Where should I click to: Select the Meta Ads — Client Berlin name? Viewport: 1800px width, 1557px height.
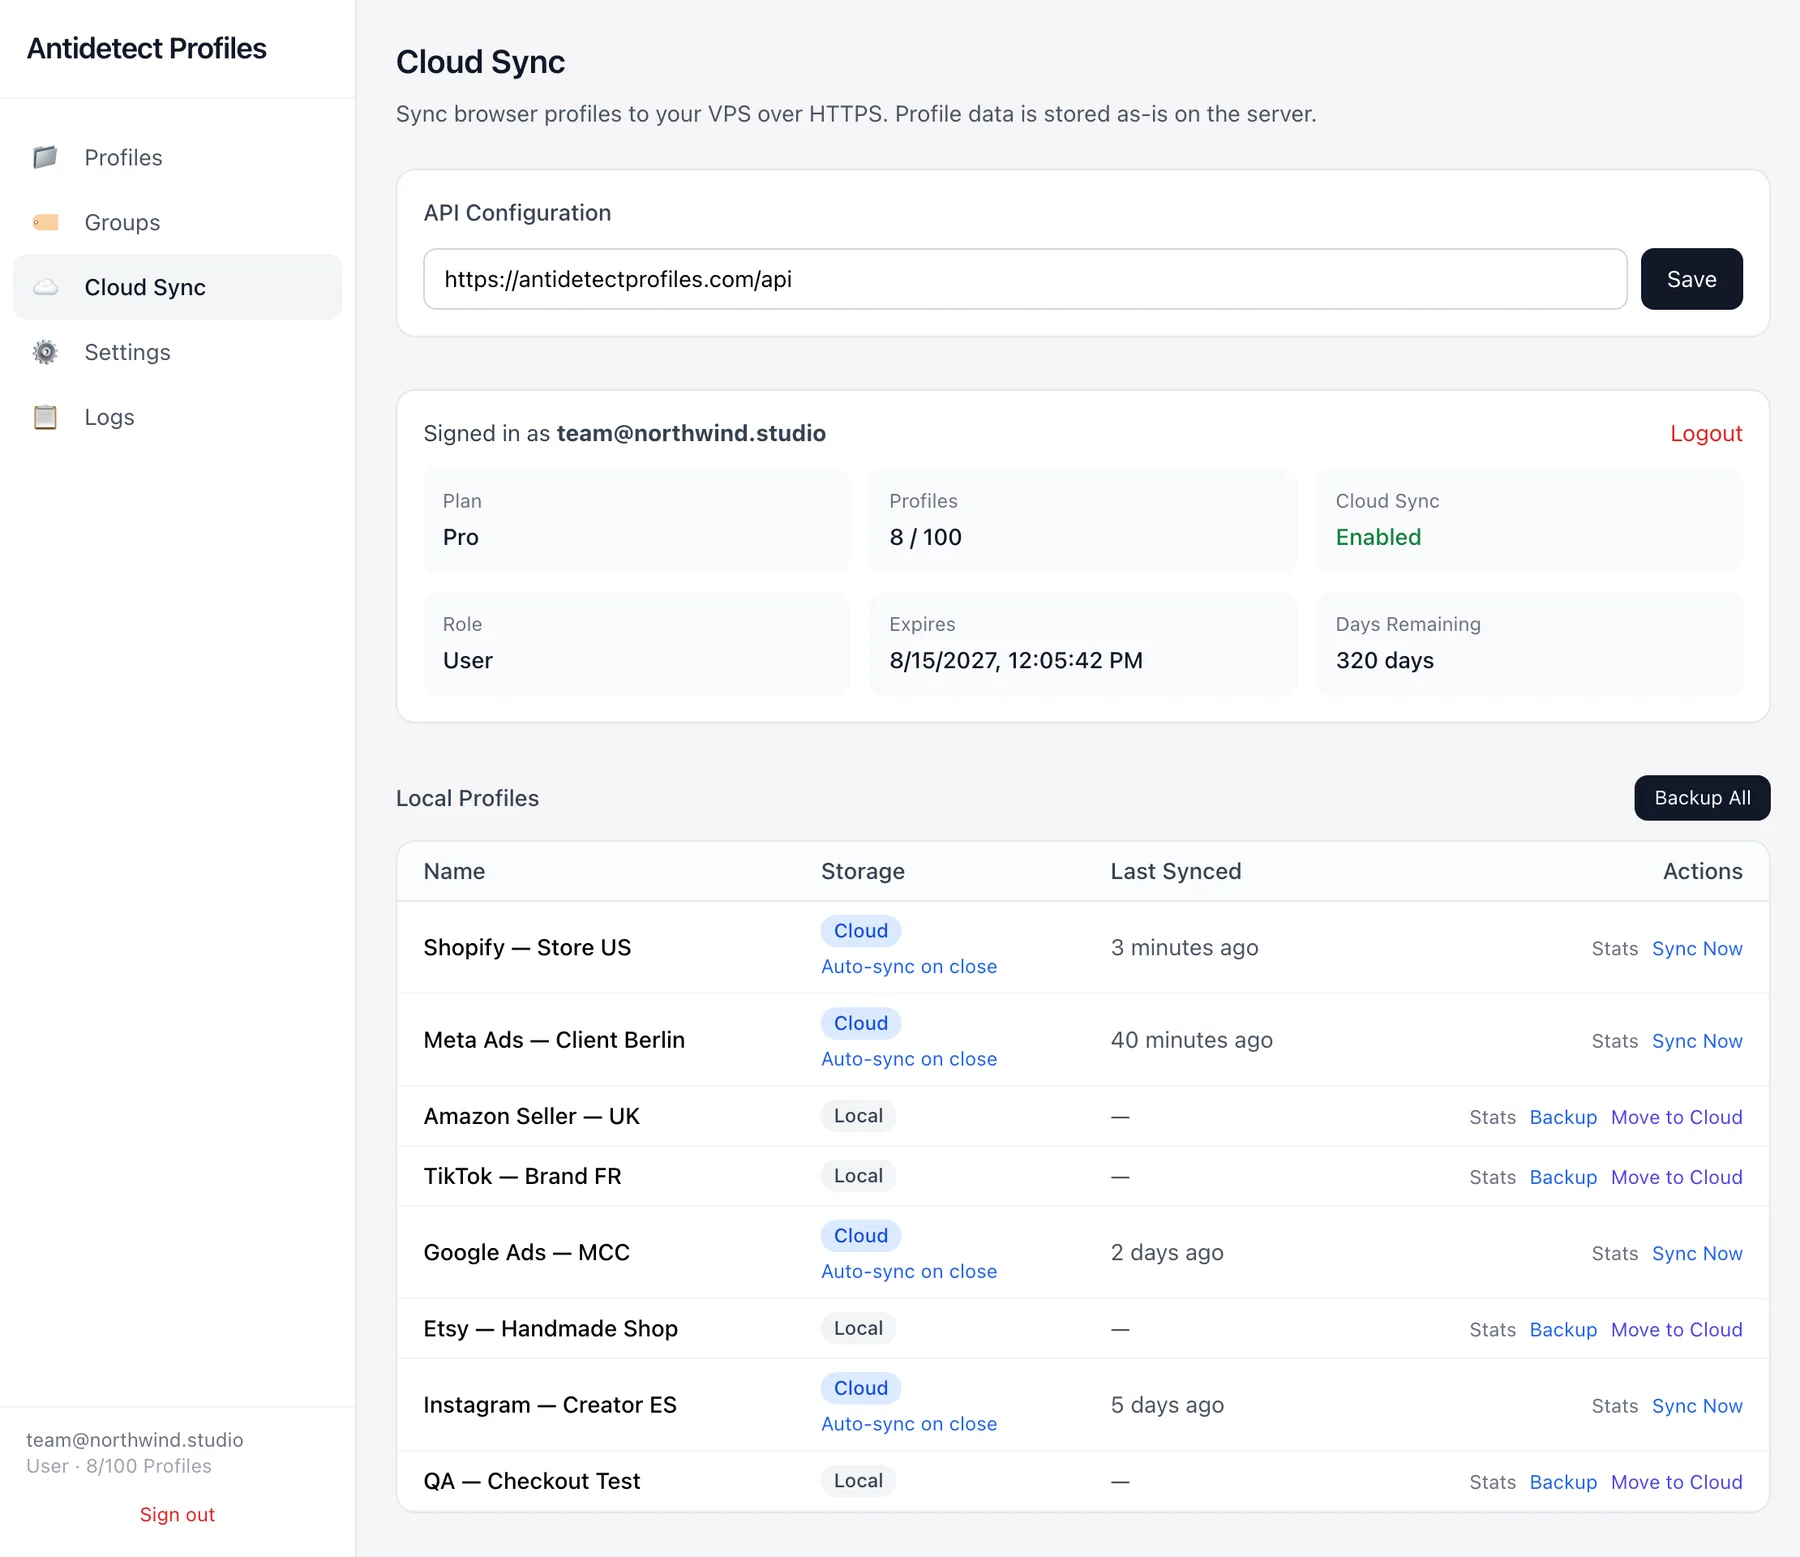pyautogui.click(x=554, y=1040)
